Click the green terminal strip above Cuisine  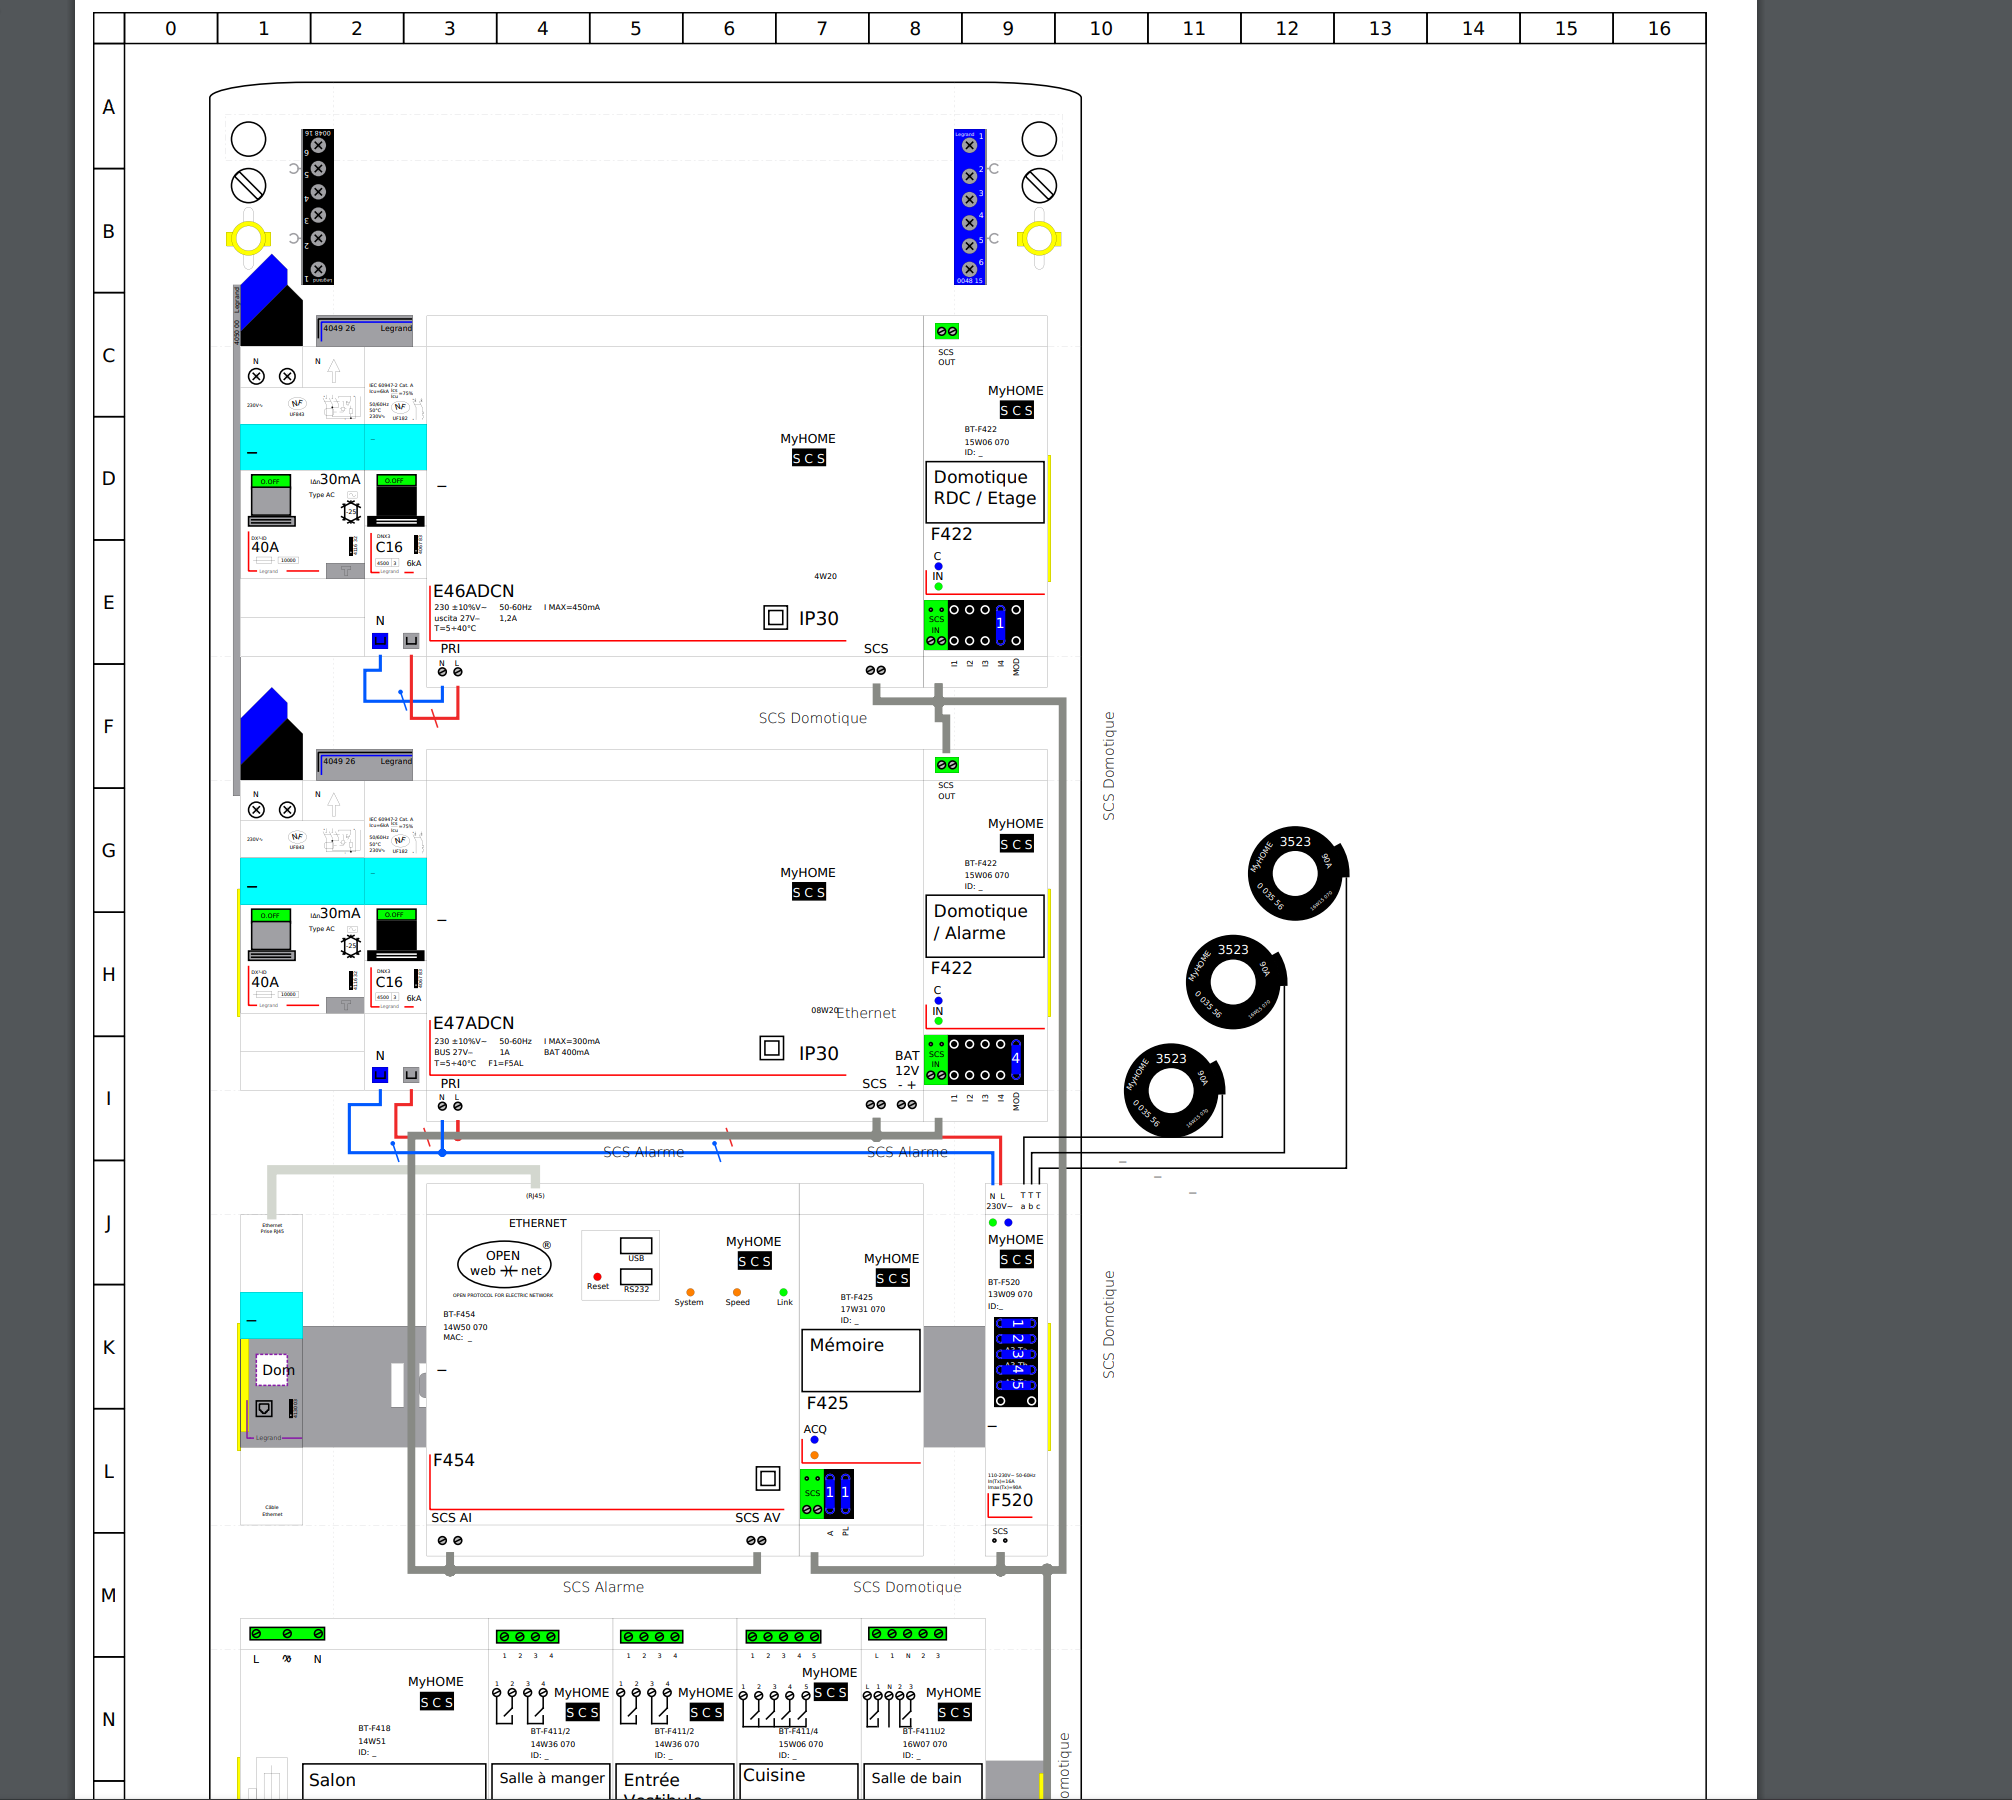click(x=784, y=1636)
